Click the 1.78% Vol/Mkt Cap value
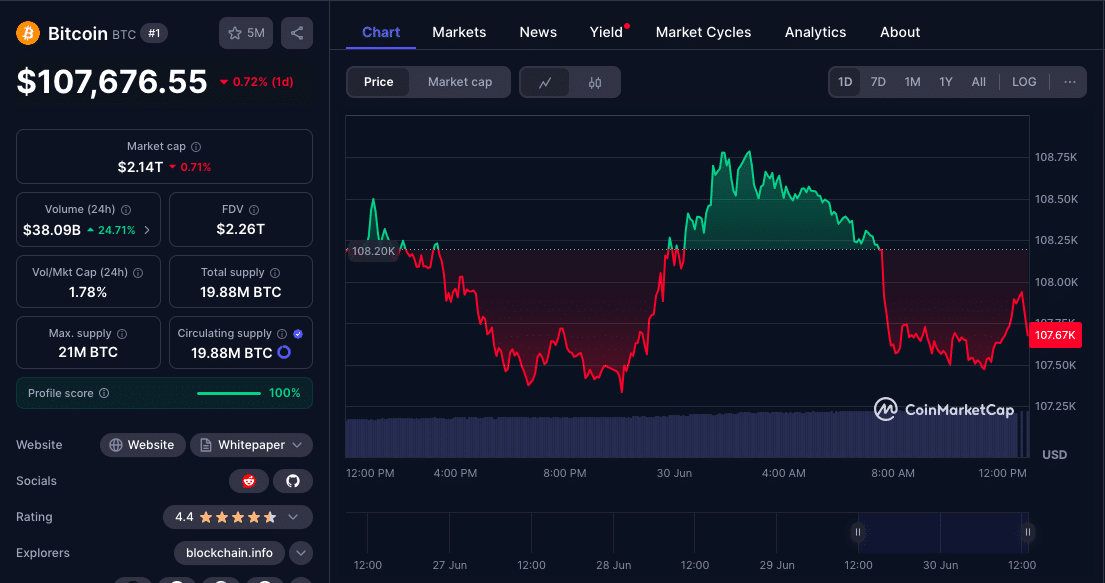Viewport: 1105px width, 583px height. (87, 292)
